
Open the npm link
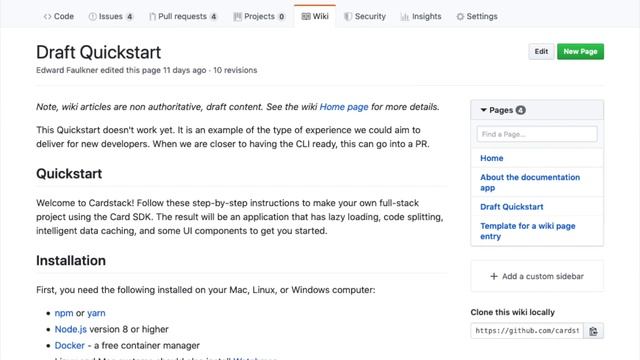[64, 313]
